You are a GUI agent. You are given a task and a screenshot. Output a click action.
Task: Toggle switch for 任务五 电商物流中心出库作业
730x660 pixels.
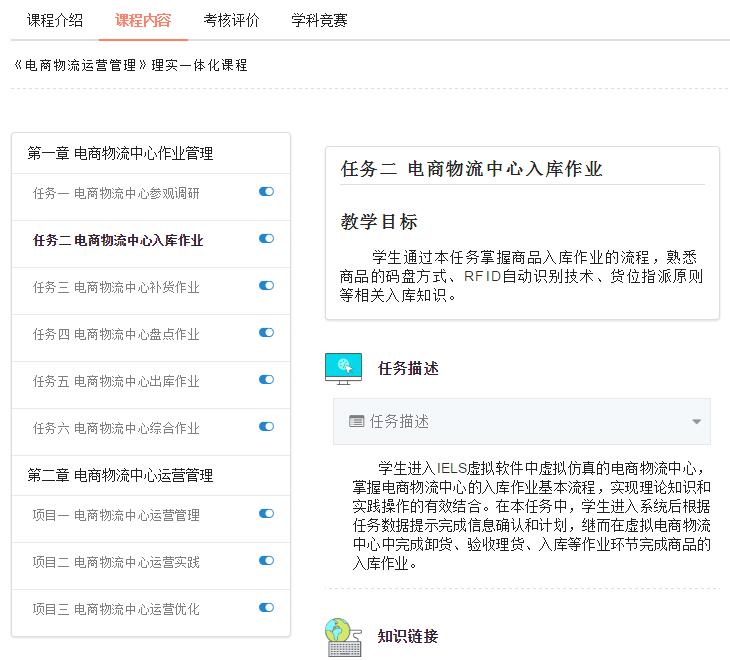[x=266, y=380]
